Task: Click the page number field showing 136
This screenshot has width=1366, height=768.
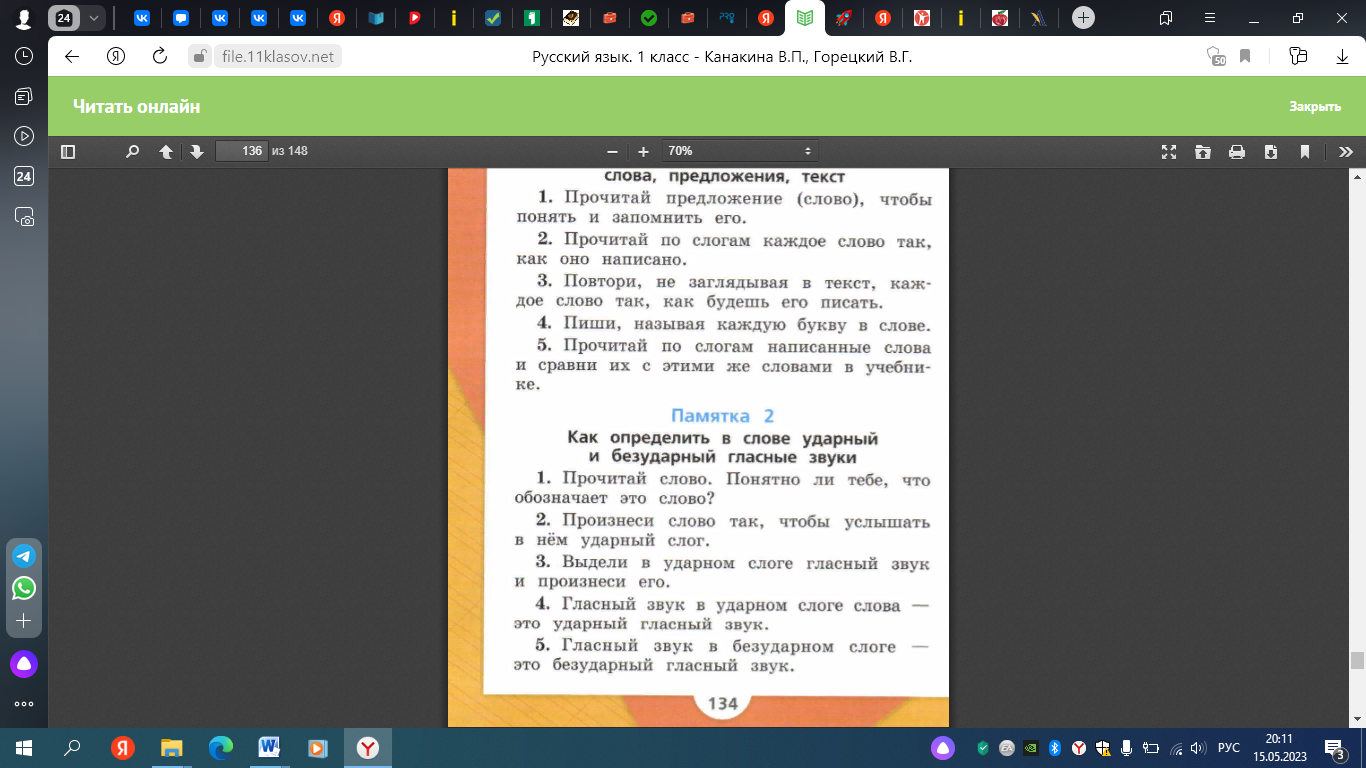Action: tap(241, 151)
